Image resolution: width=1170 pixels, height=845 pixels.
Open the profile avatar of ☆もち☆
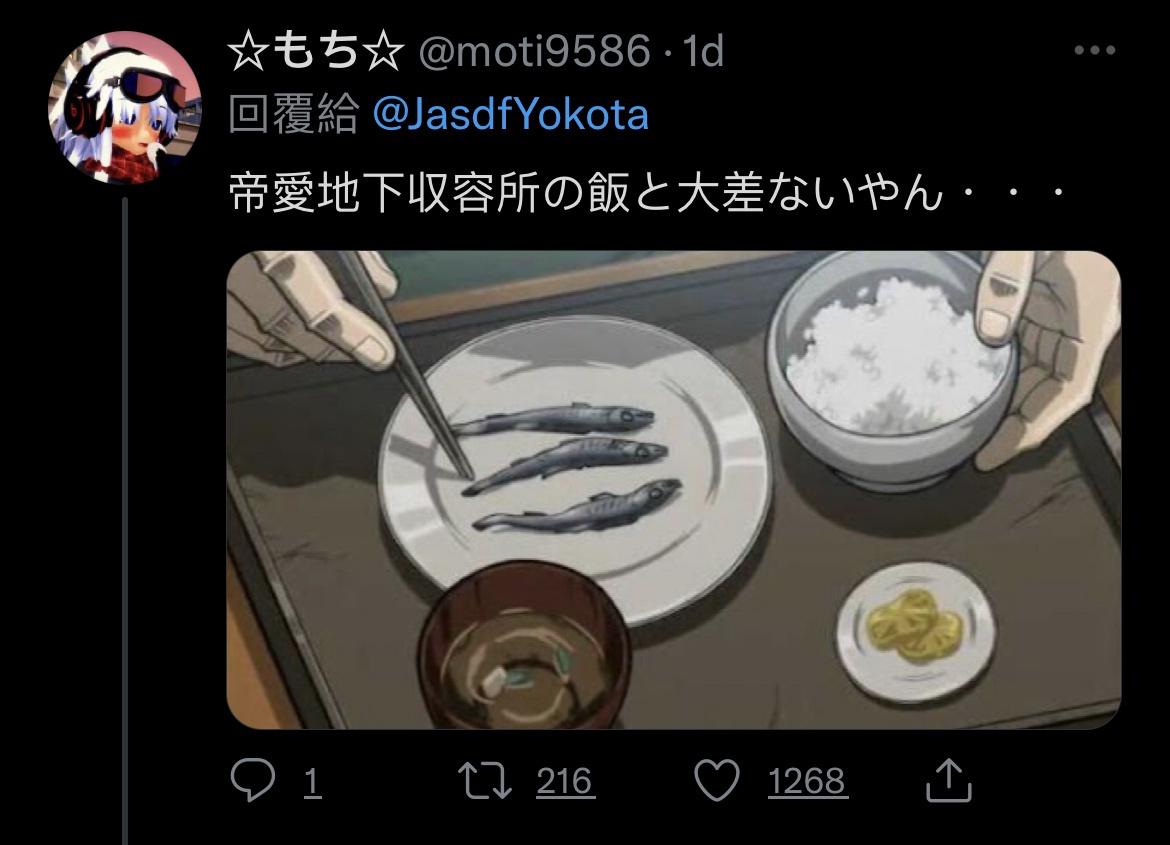(125, 107)
